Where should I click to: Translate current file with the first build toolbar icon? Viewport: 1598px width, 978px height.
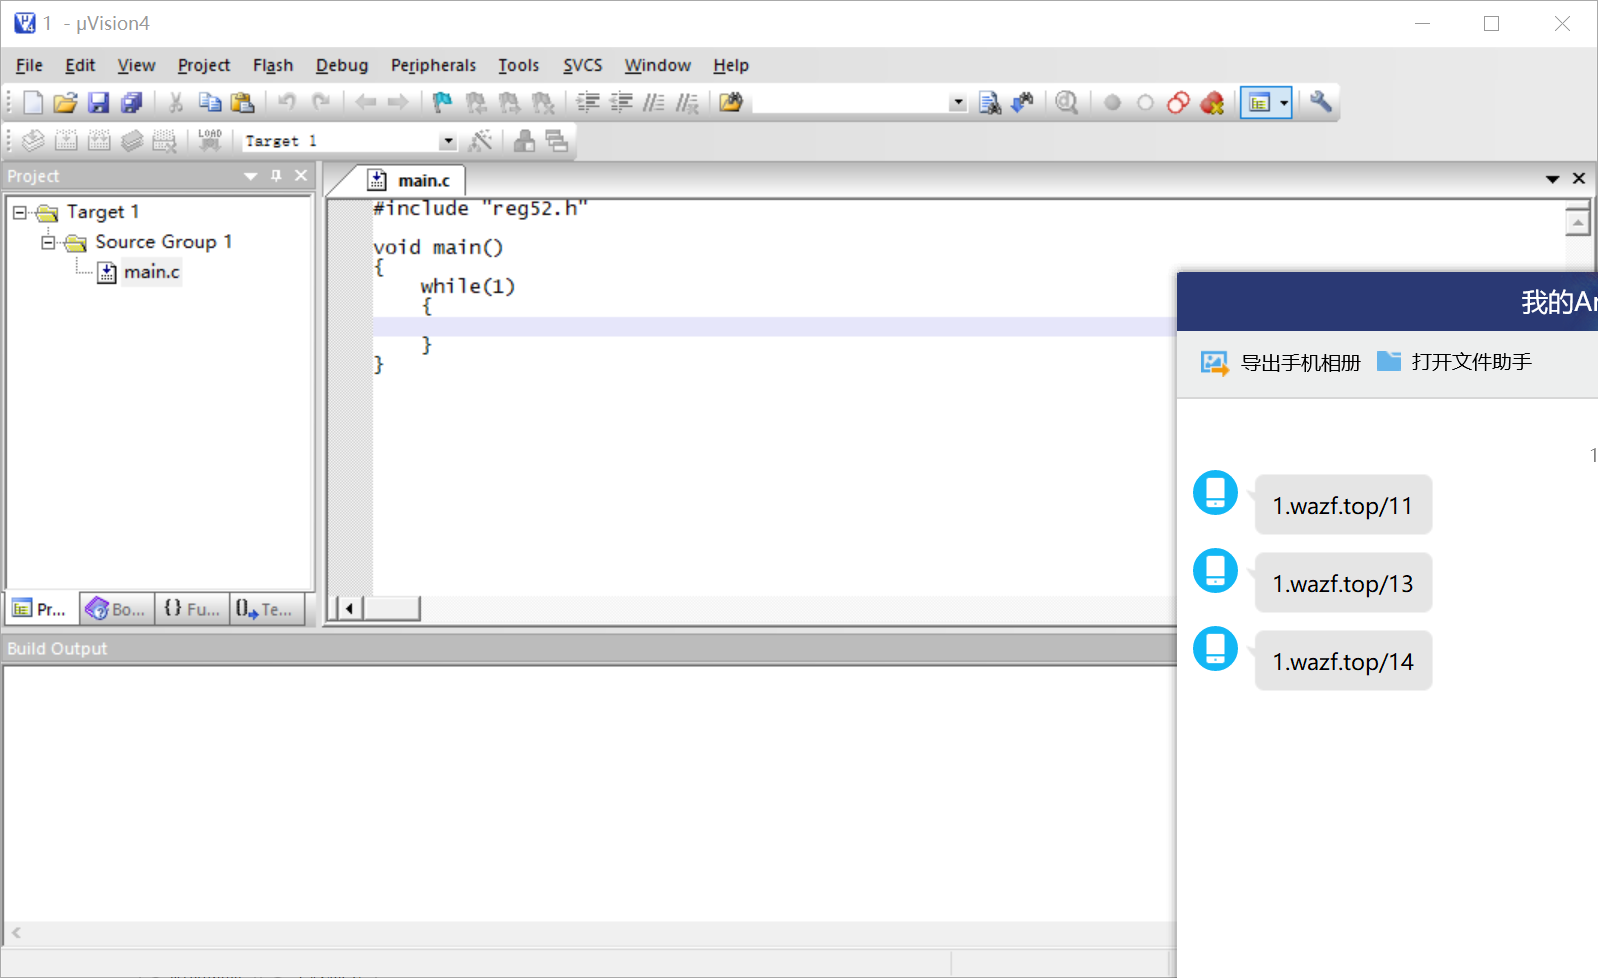coord(33,140)
